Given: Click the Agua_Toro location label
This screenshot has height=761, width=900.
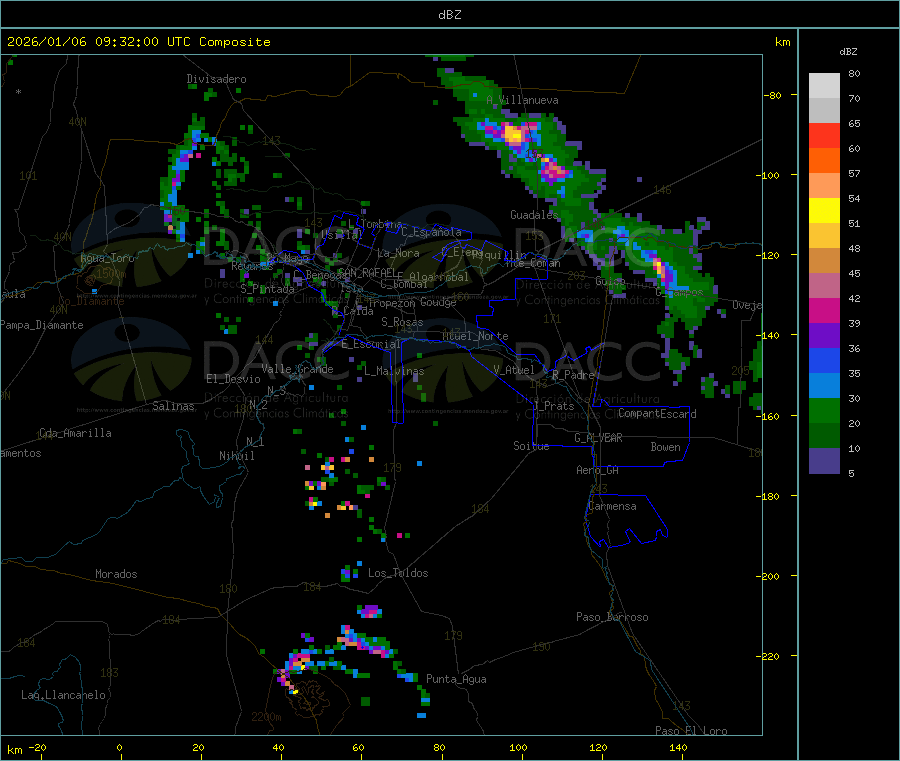Looking at the screenshot, I should click(x=107, y=258).
